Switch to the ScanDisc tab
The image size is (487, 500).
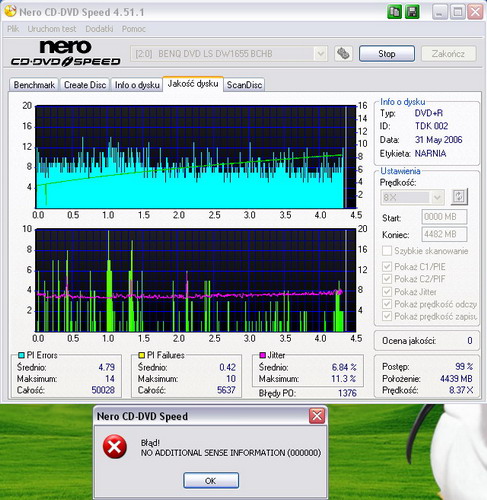point(244,85)
